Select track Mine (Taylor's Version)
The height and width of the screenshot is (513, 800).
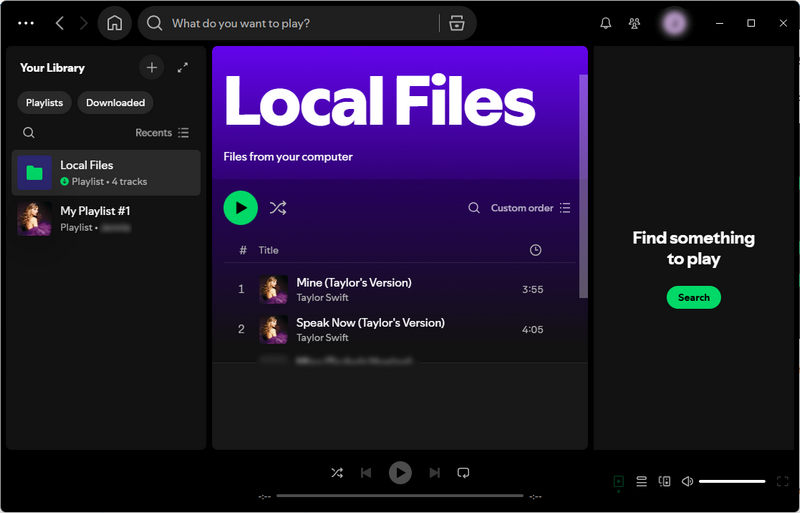pyautogui.click(x=400, y=289)
